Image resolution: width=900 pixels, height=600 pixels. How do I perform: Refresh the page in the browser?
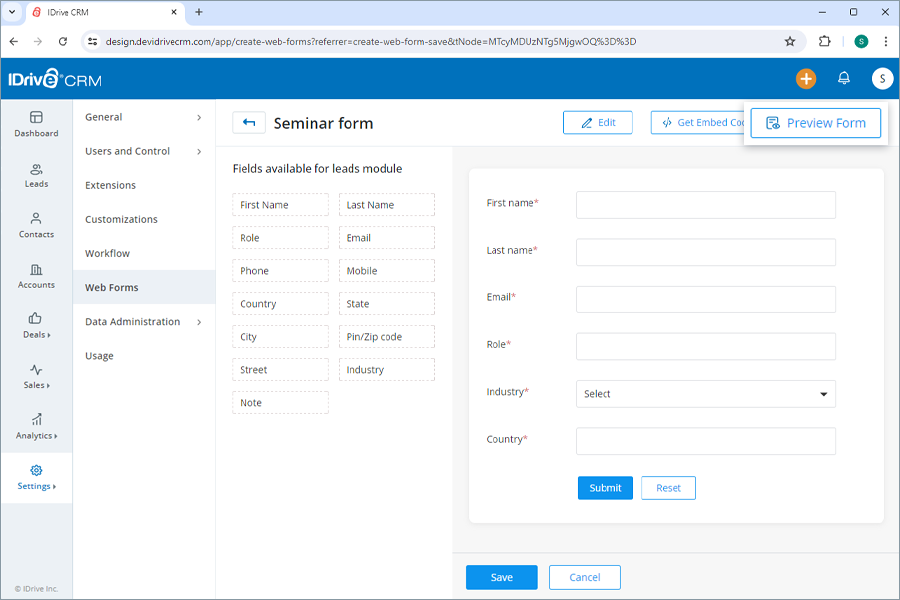tap(63, 42)
